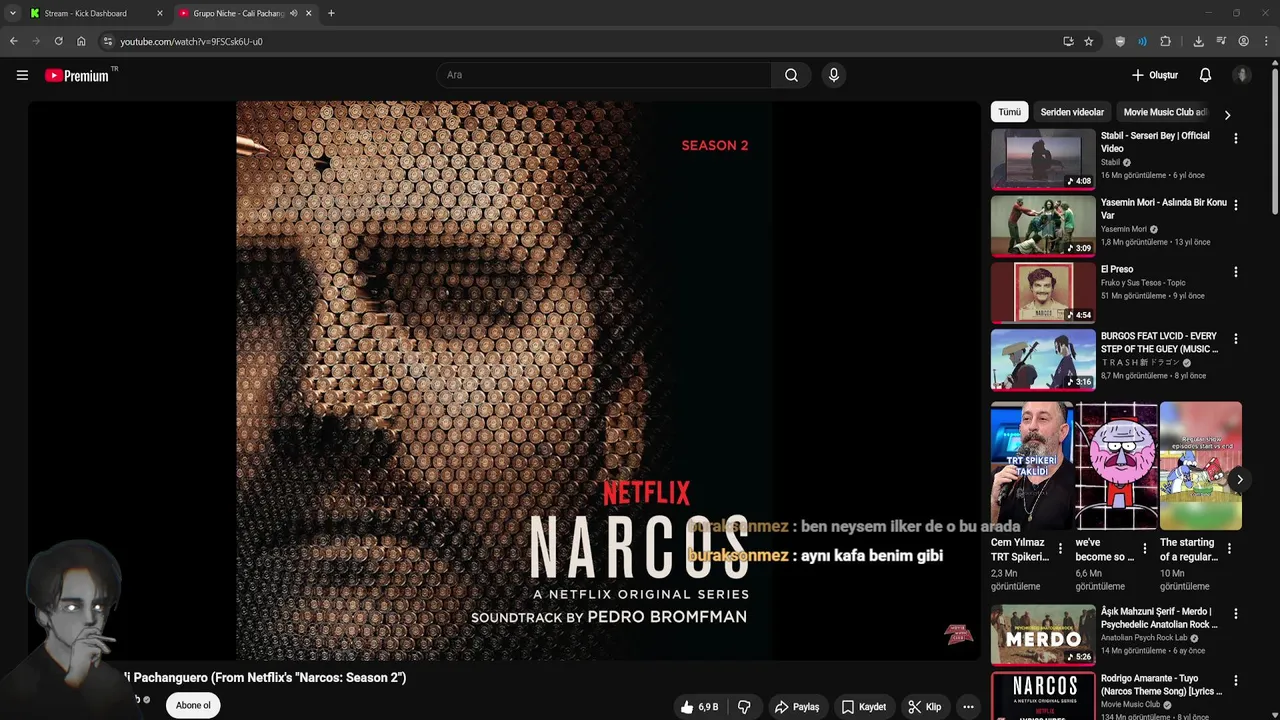Viewport: 1280px width, 720px height.
Task: Open Yasemin Mori - Aslında Bir Konu Var link
Action: click(1163, 209)
